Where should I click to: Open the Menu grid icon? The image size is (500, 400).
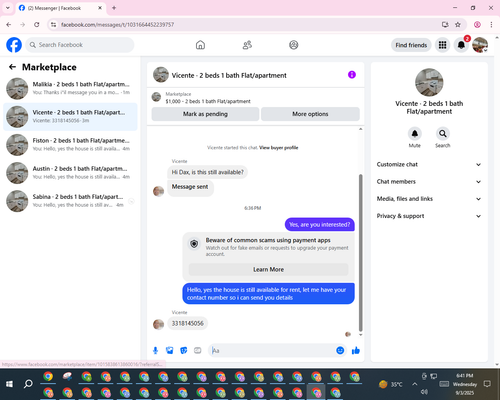coord(442,45)
